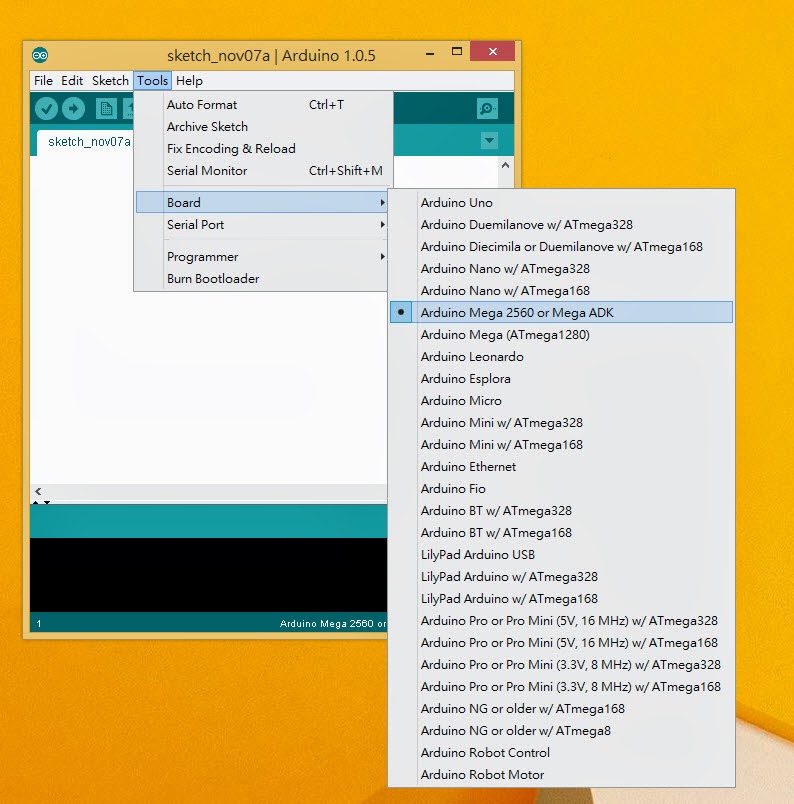The image size is (794, 804).
Task: Open the Help menu
Action: click(x=189, y=81)
